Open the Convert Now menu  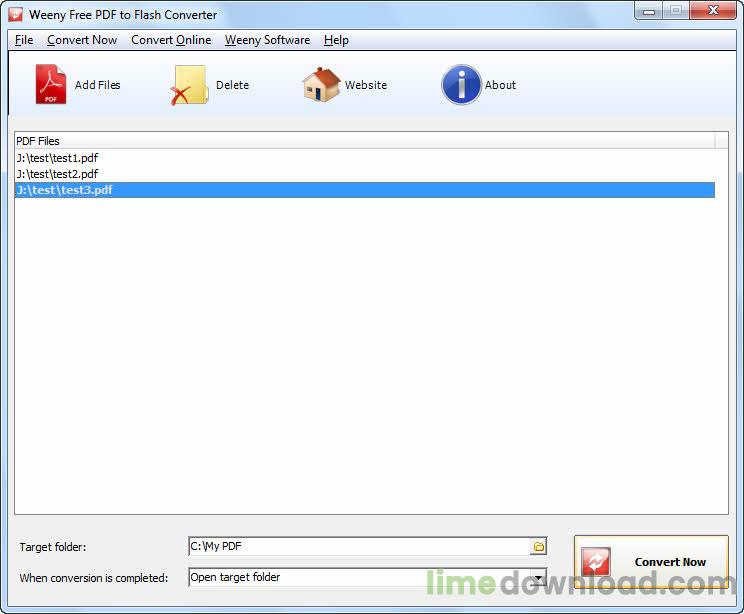click(82, 40)
